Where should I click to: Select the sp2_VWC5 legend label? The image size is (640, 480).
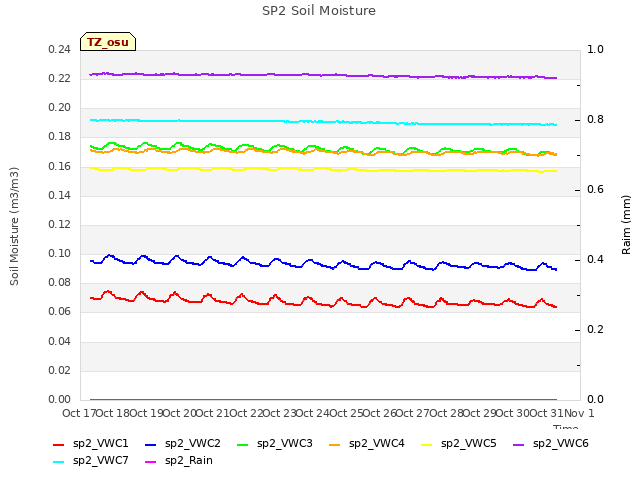[469, 444]
